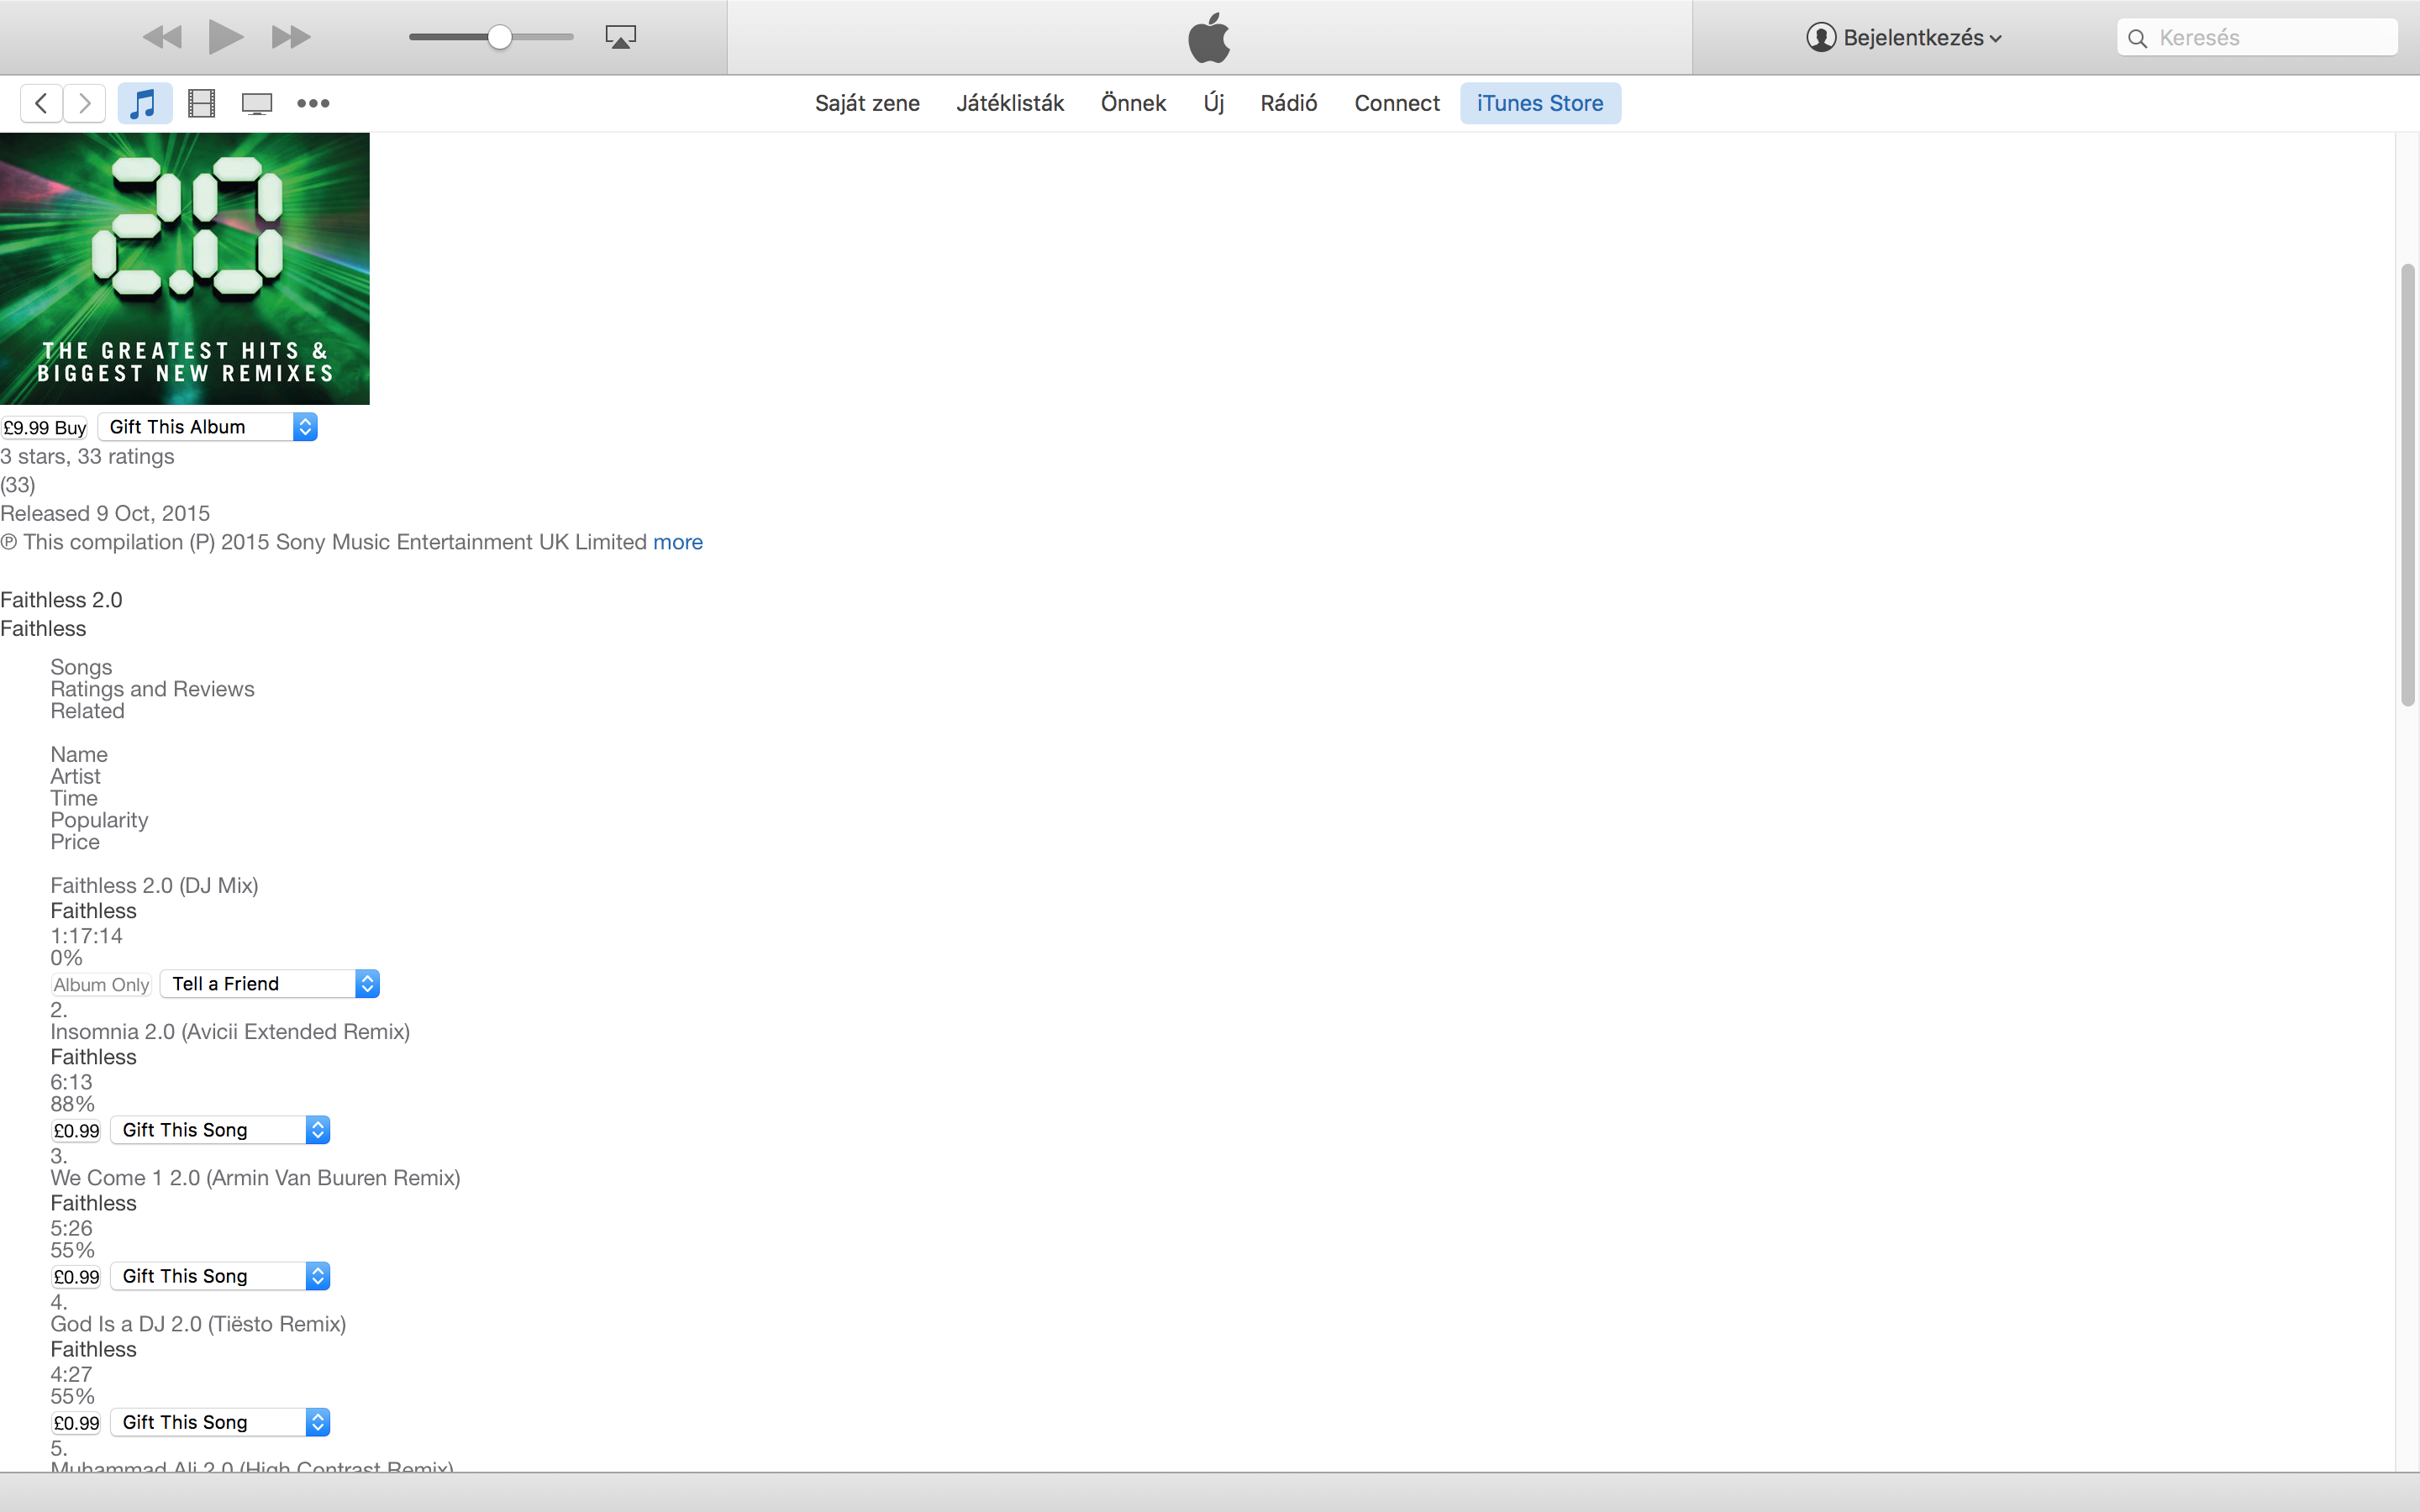Go forward with the right arrow

pos(85,103)
